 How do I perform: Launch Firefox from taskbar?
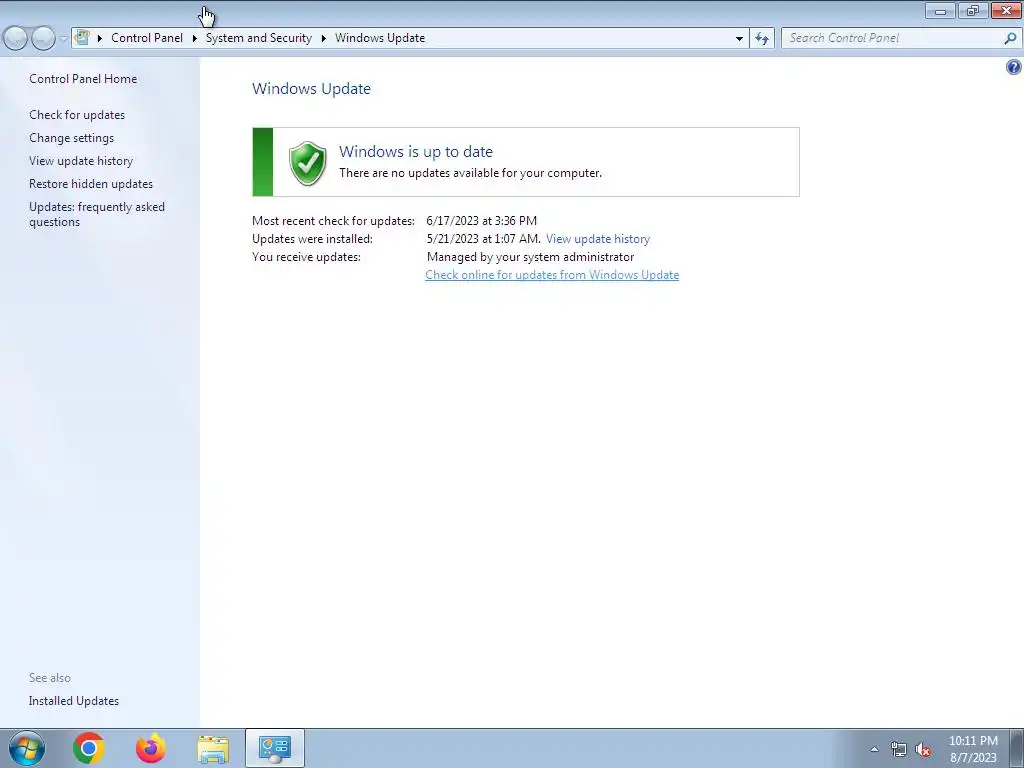pos(151,748)
